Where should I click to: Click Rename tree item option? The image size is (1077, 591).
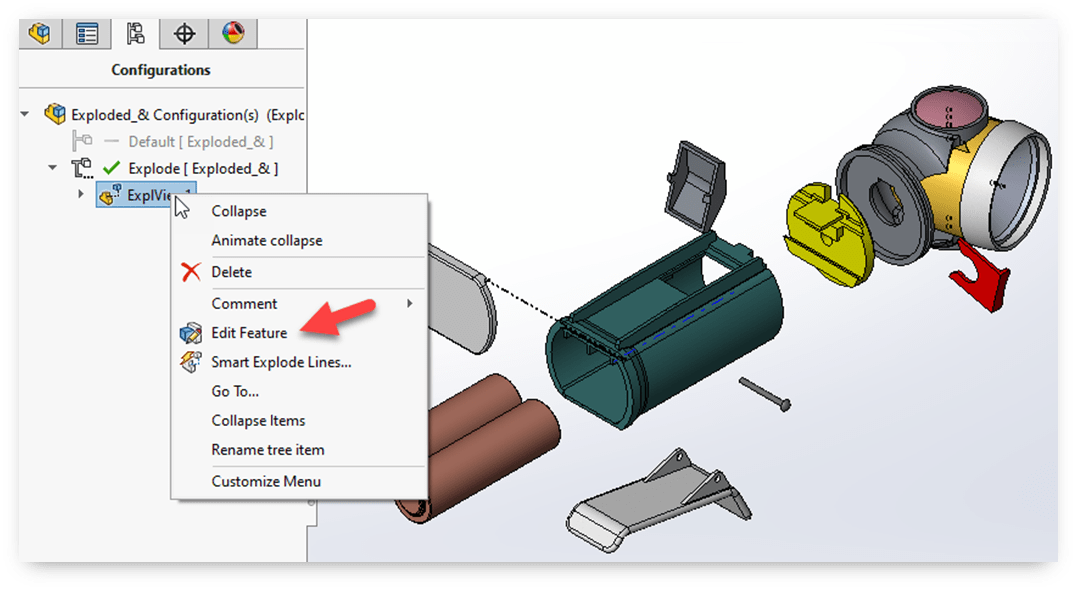coord(266,450)
